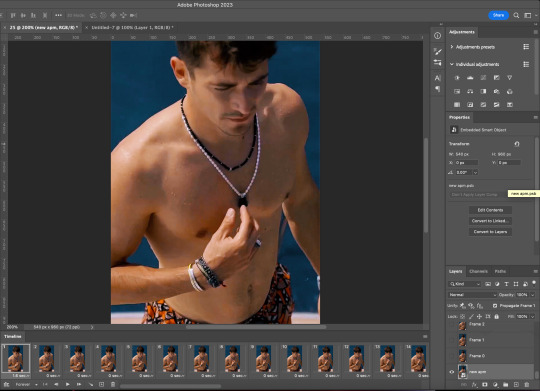Click the Share button

[498, 15]
